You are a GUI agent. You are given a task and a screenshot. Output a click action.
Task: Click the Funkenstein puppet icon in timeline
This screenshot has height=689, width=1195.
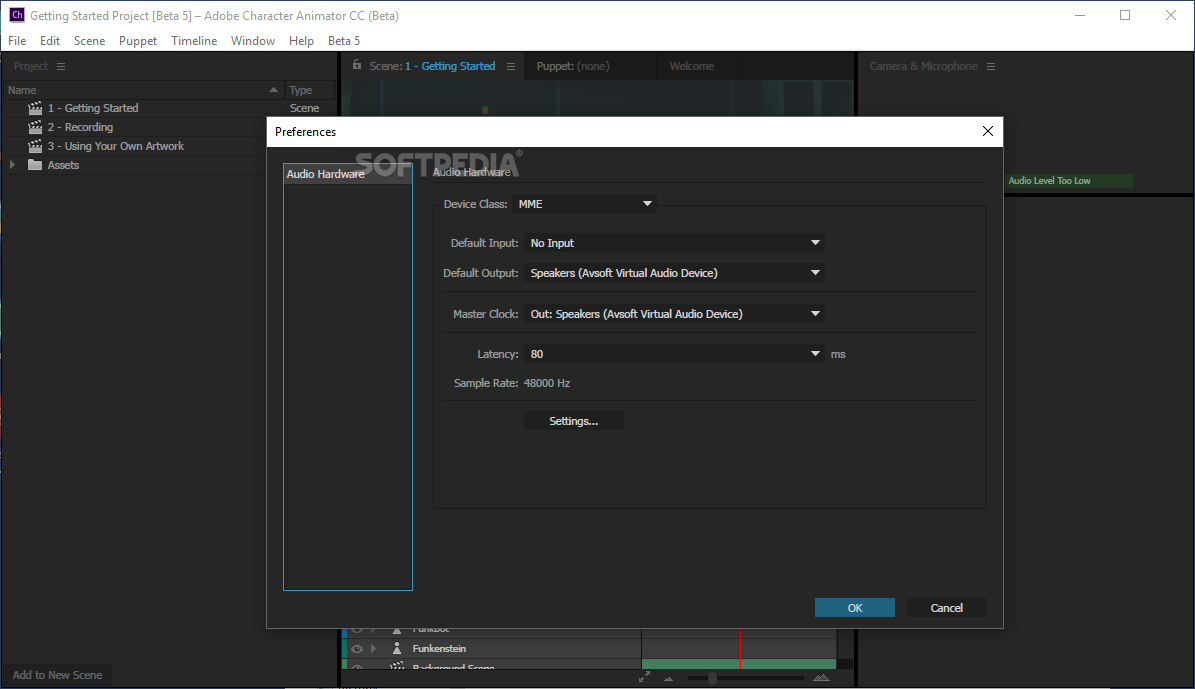coord(397,649)
